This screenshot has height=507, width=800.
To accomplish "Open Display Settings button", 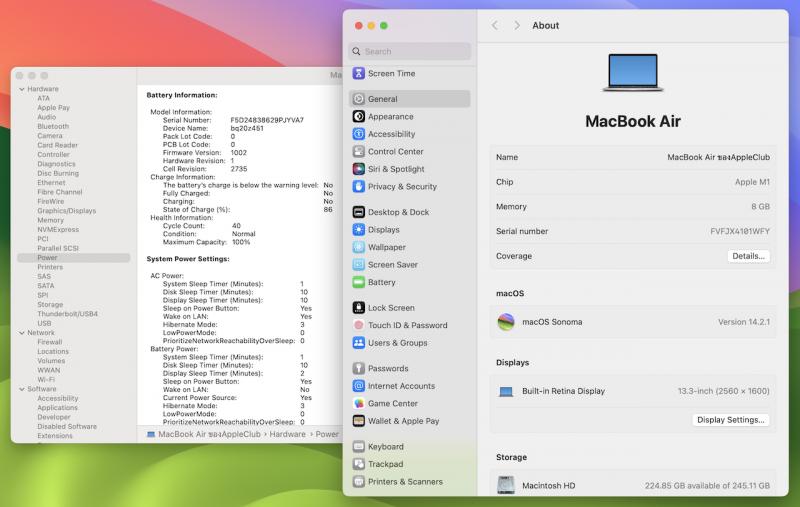I will pos(731,420).
